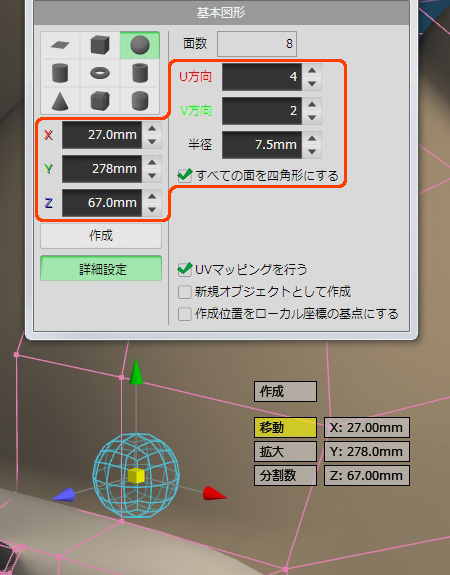This screenshot has width=450, height=575.
Task: Select the cube primitive shape icon
Action: tap(100, 45)
